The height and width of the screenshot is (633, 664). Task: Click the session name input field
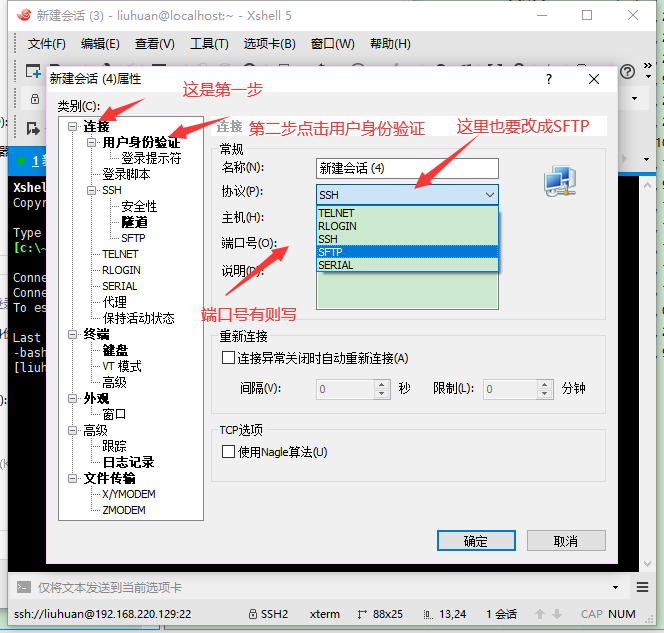(x=407, y=169)
